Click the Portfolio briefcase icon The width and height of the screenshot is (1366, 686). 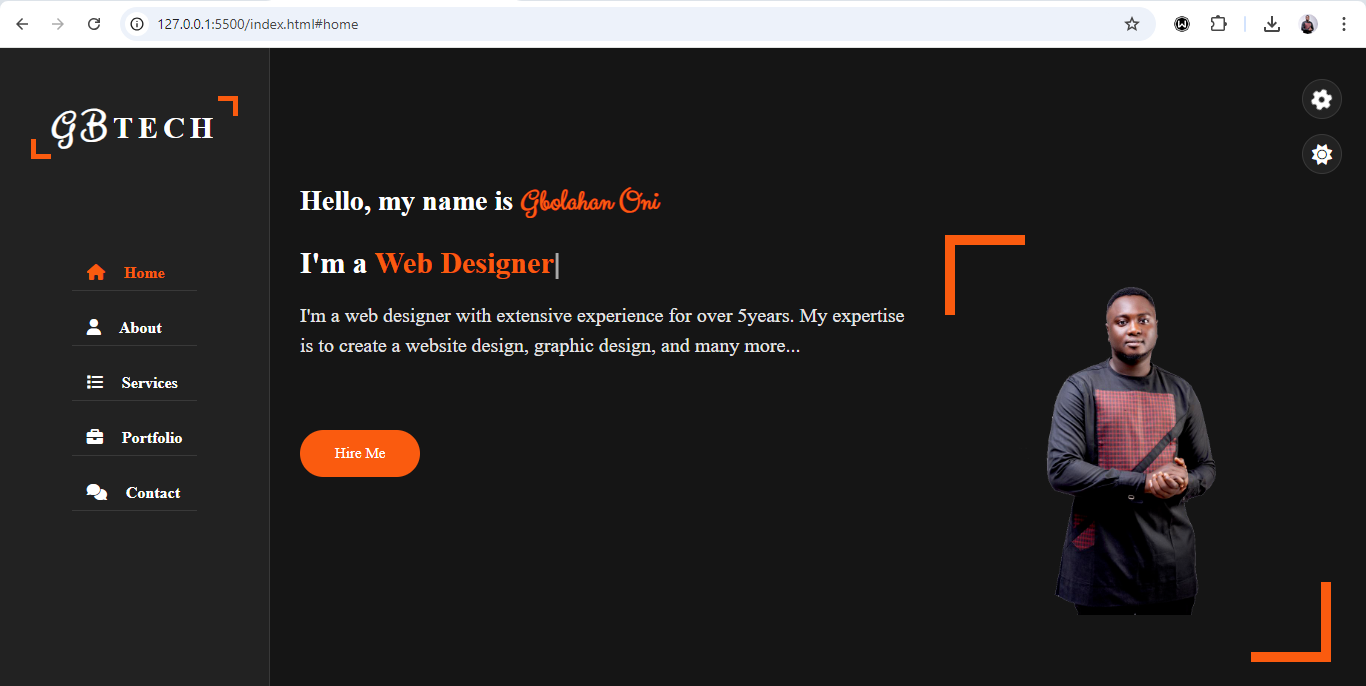(x=95, y=437)
